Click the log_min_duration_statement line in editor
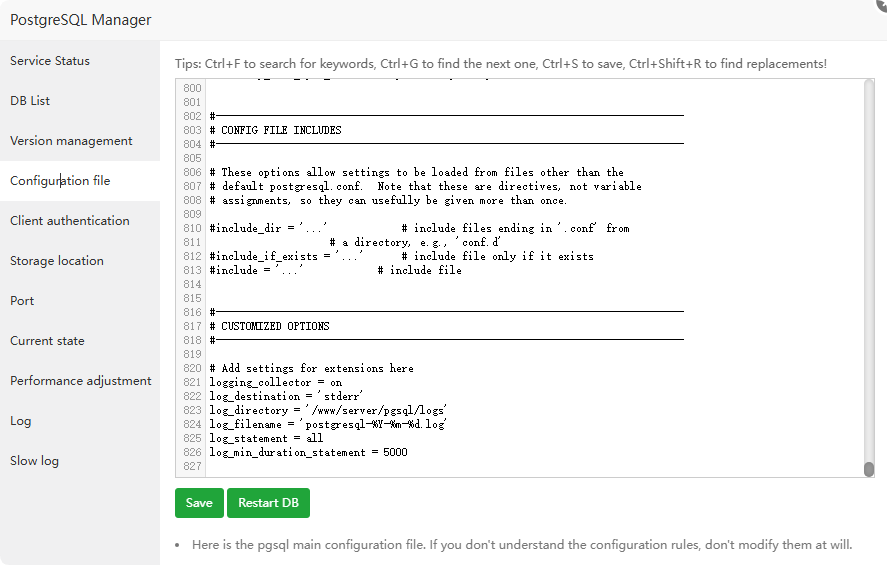Screen dimensions: 887x565 point(308,452)
